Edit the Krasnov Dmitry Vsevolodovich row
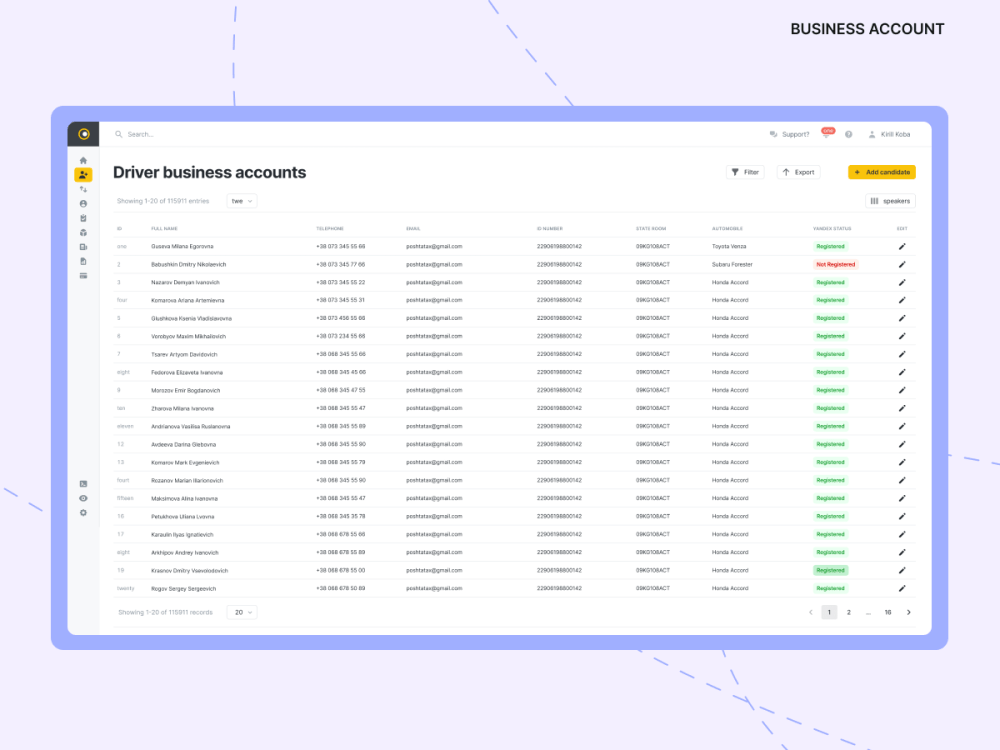 tap(902, 571)
